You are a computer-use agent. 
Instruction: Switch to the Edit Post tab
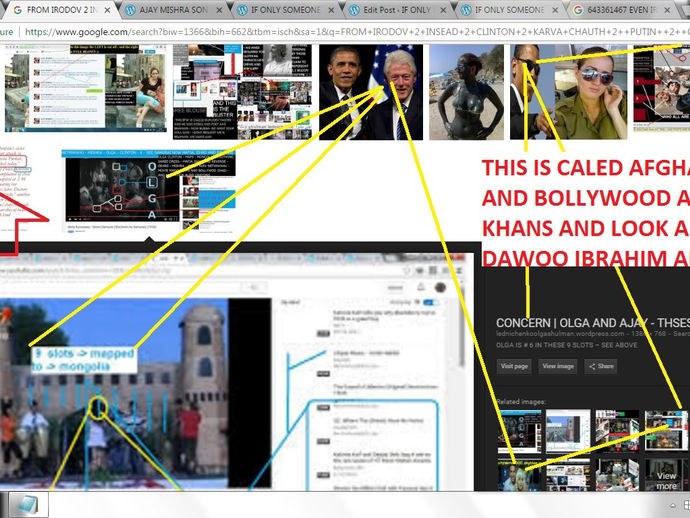(397, 10)
